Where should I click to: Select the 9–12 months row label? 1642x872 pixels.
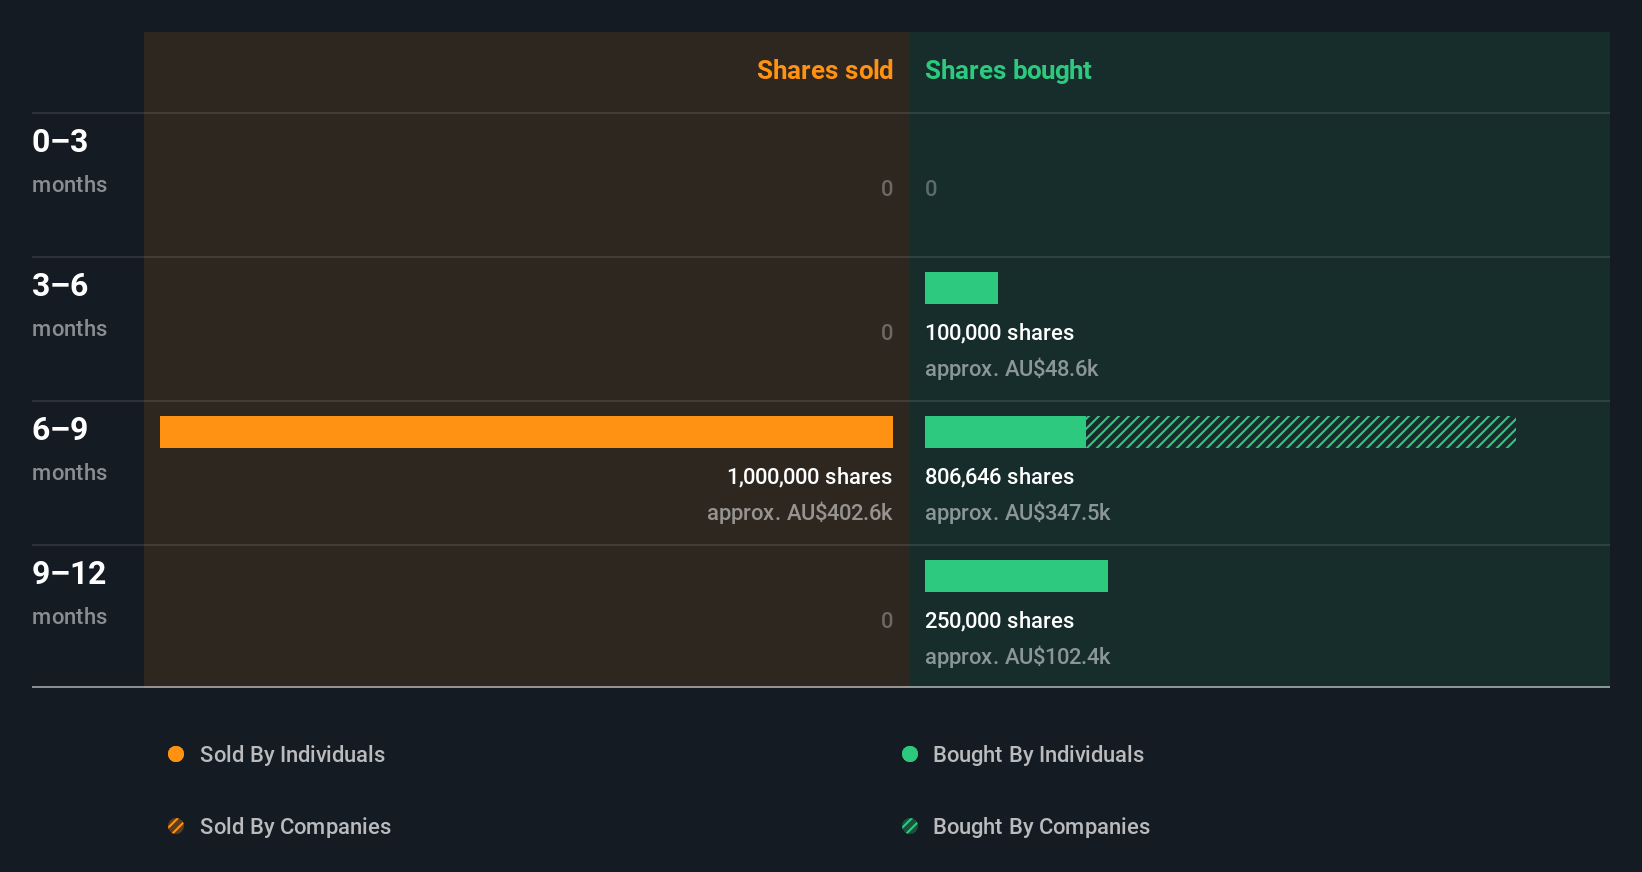(69, 593)
